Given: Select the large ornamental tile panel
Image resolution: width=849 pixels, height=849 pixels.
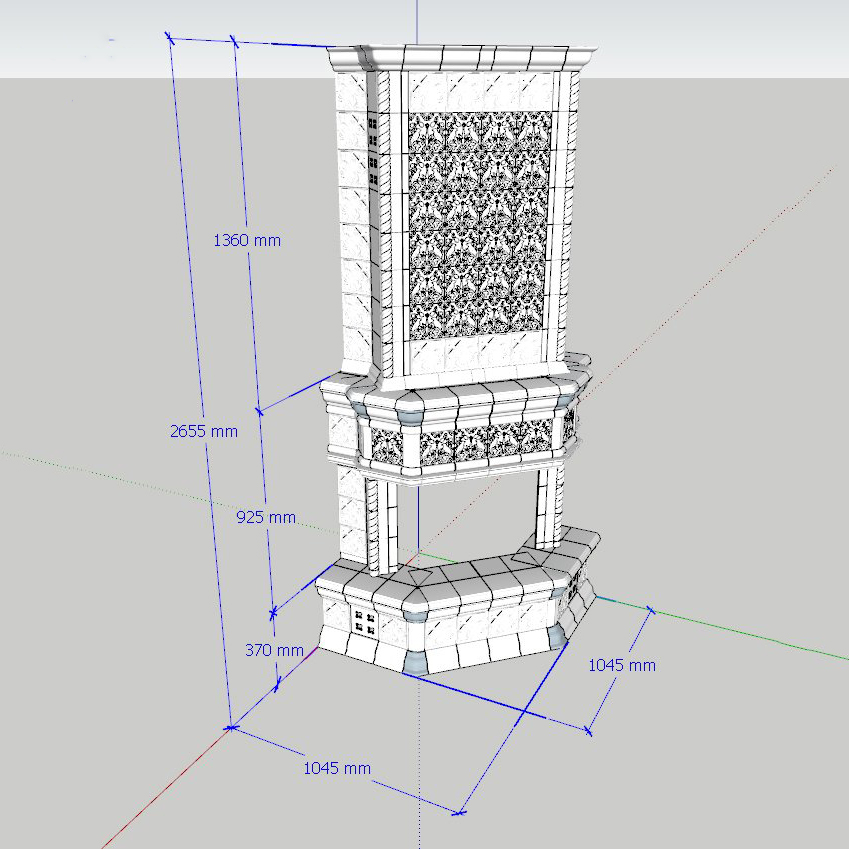Looking at the screenshot, I should [x=477, y=223].
